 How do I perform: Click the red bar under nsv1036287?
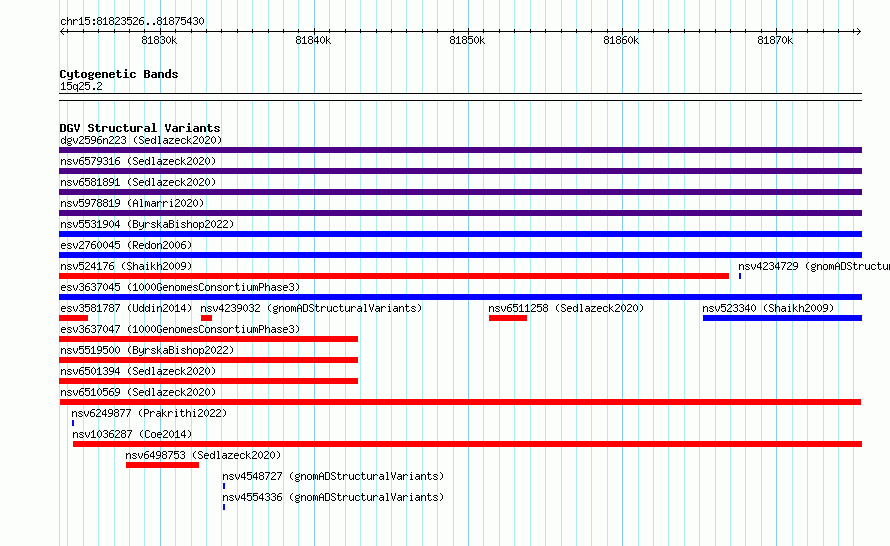[467, 444]
